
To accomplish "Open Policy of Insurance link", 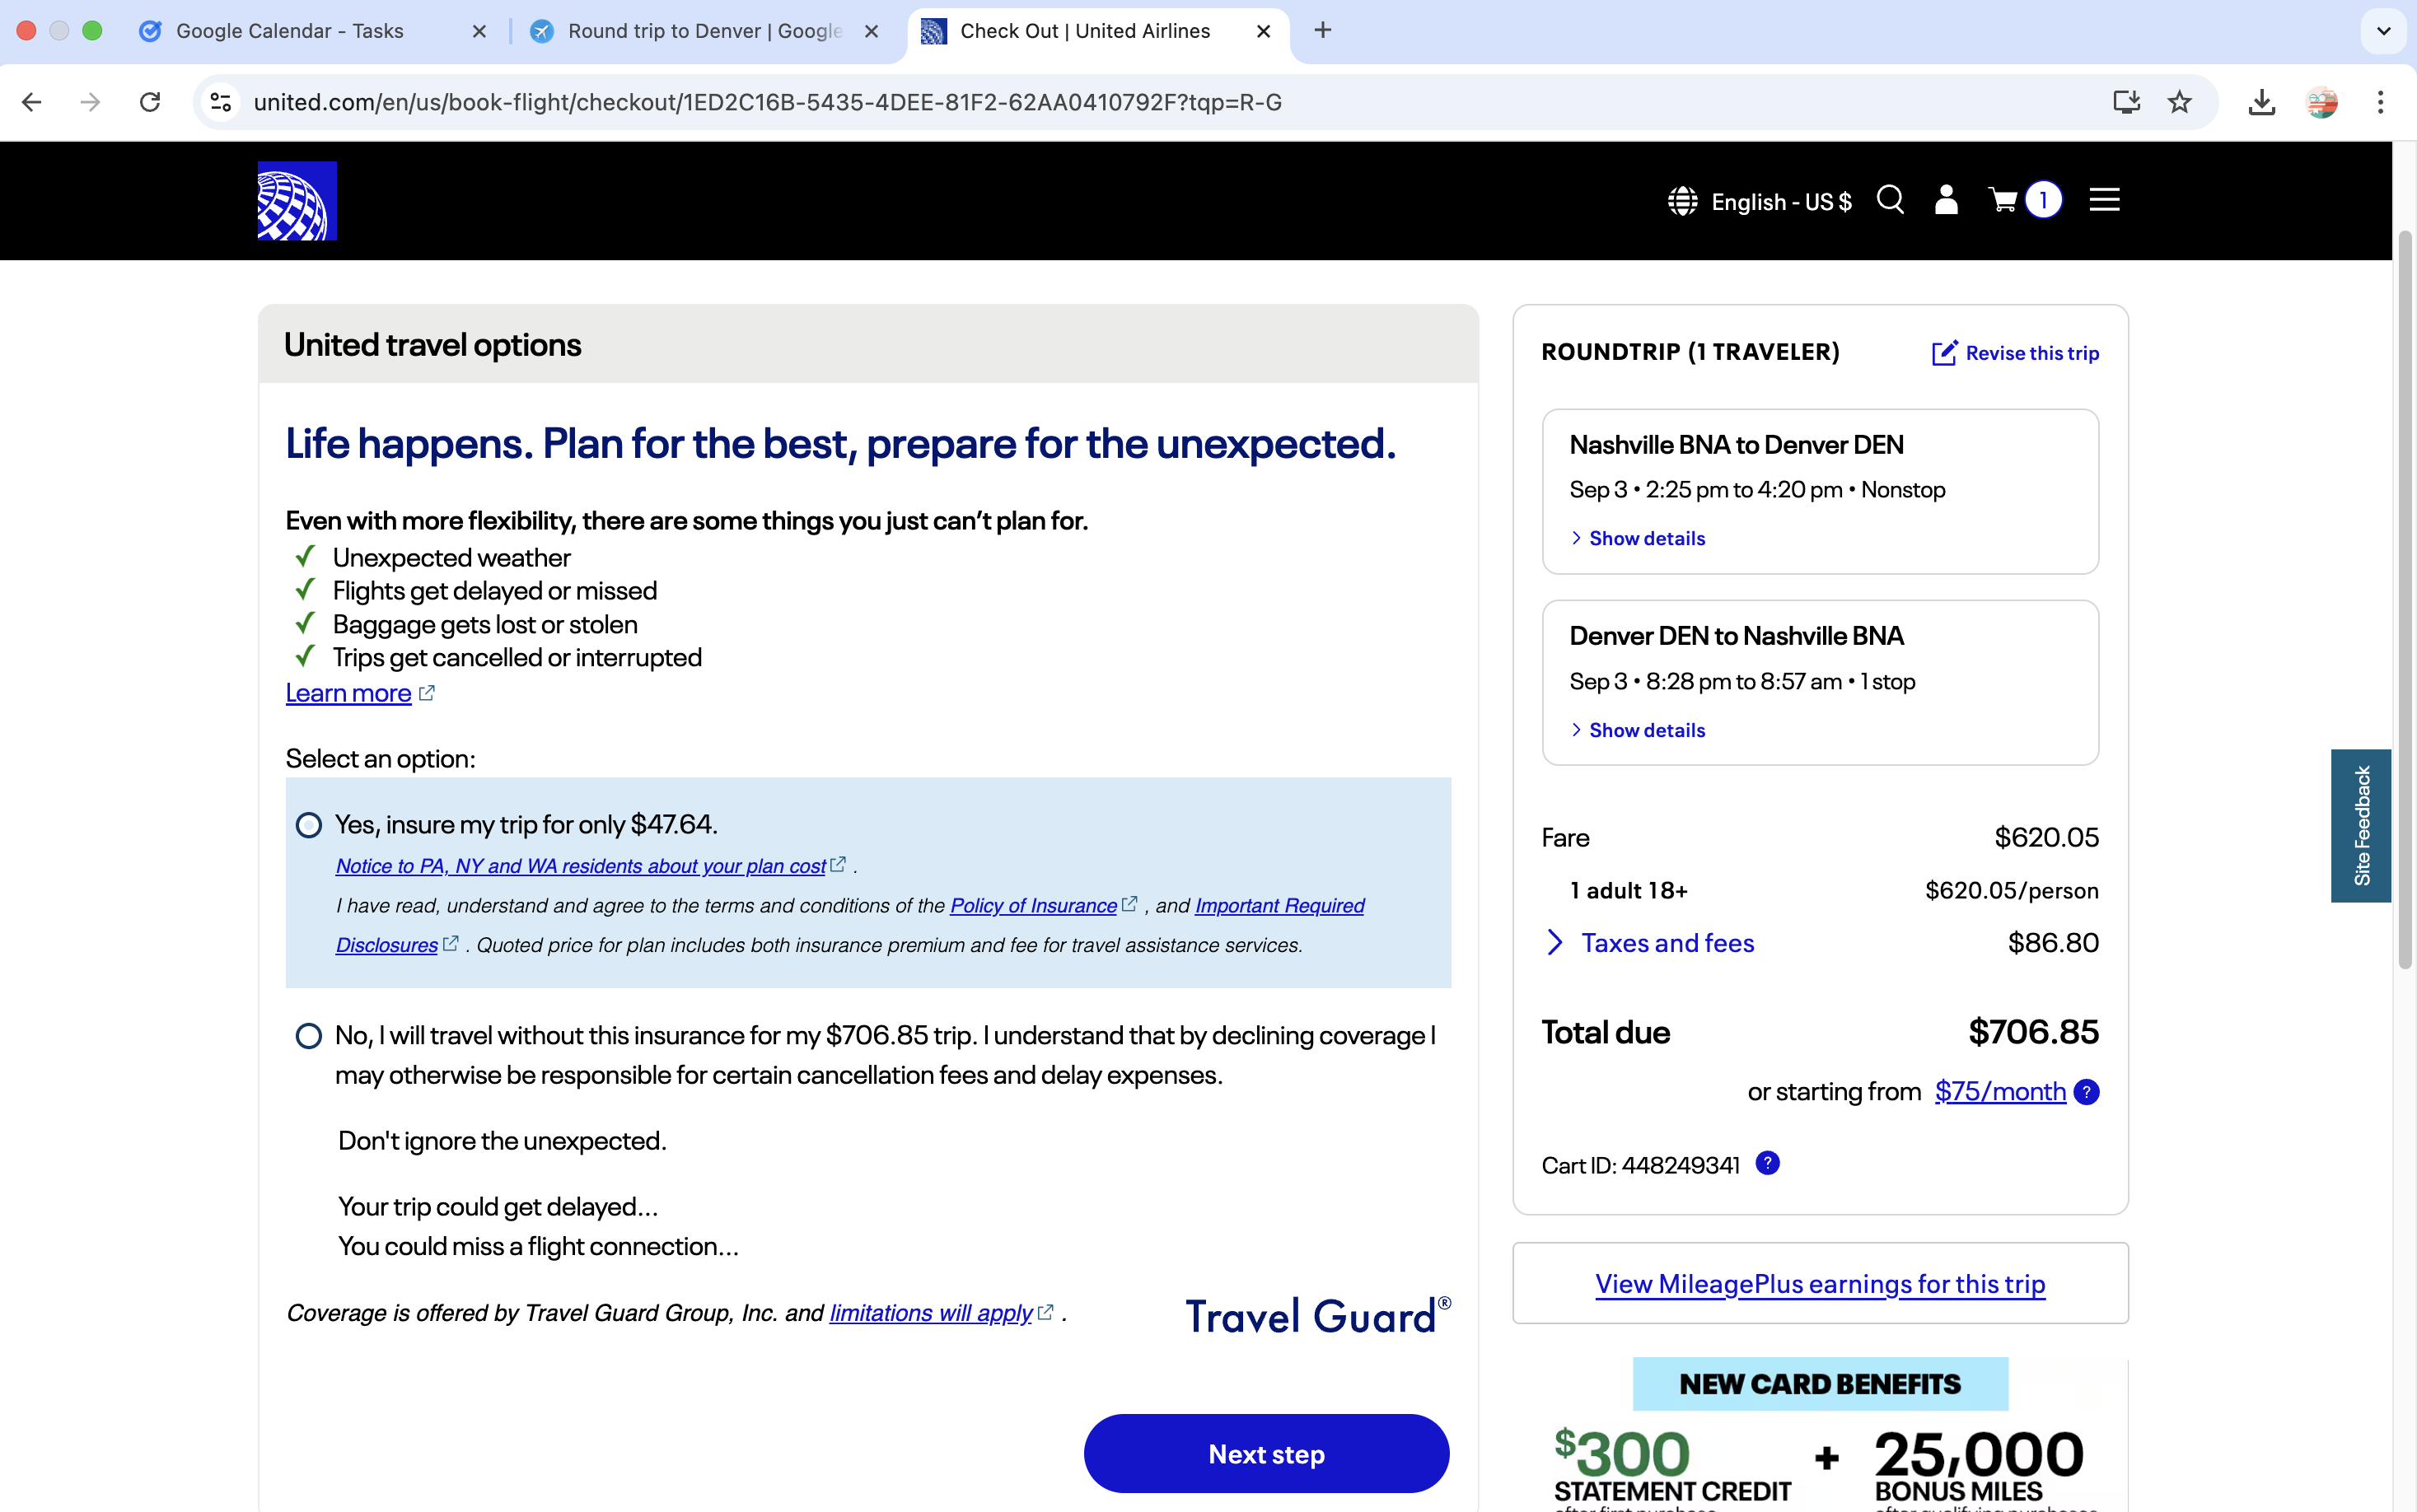I will pos(1033,905).
